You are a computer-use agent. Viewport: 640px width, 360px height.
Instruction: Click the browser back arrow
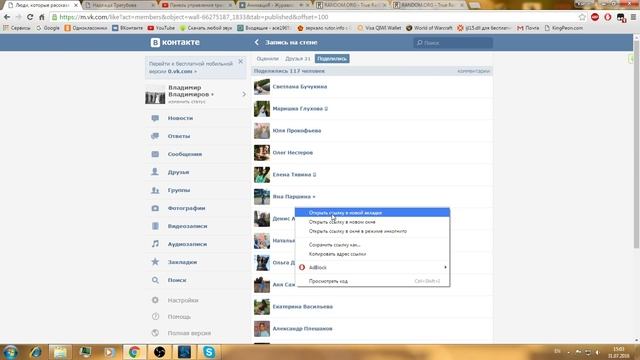click(x=7, y=17)
